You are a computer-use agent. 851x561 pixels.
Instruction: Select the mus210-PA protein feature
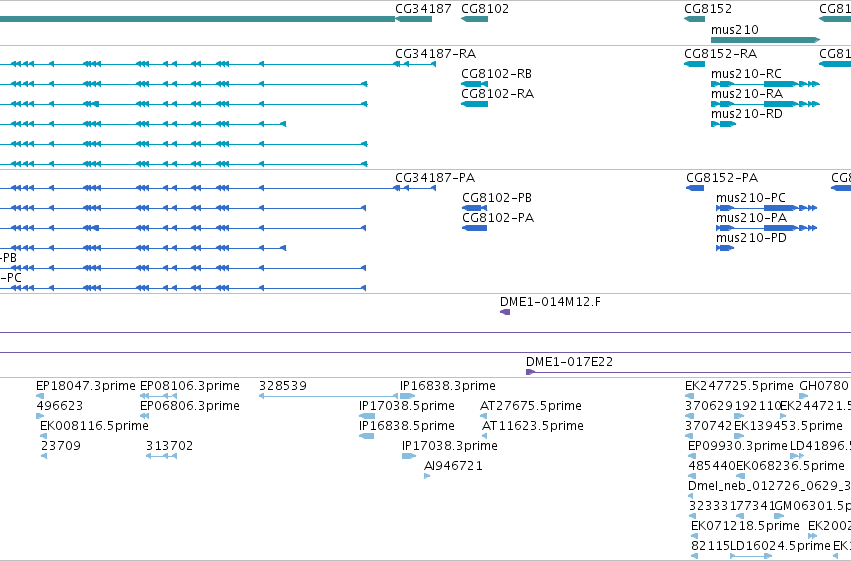[x=766, y=228]
